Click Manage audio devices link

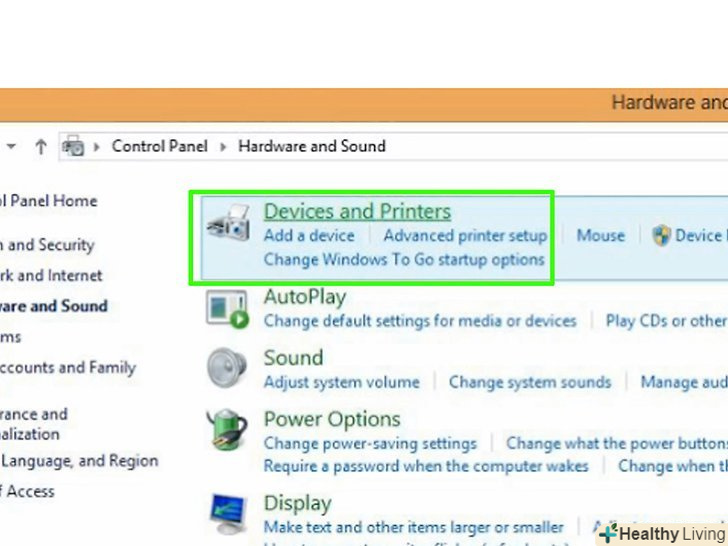(x=684, y=382)
